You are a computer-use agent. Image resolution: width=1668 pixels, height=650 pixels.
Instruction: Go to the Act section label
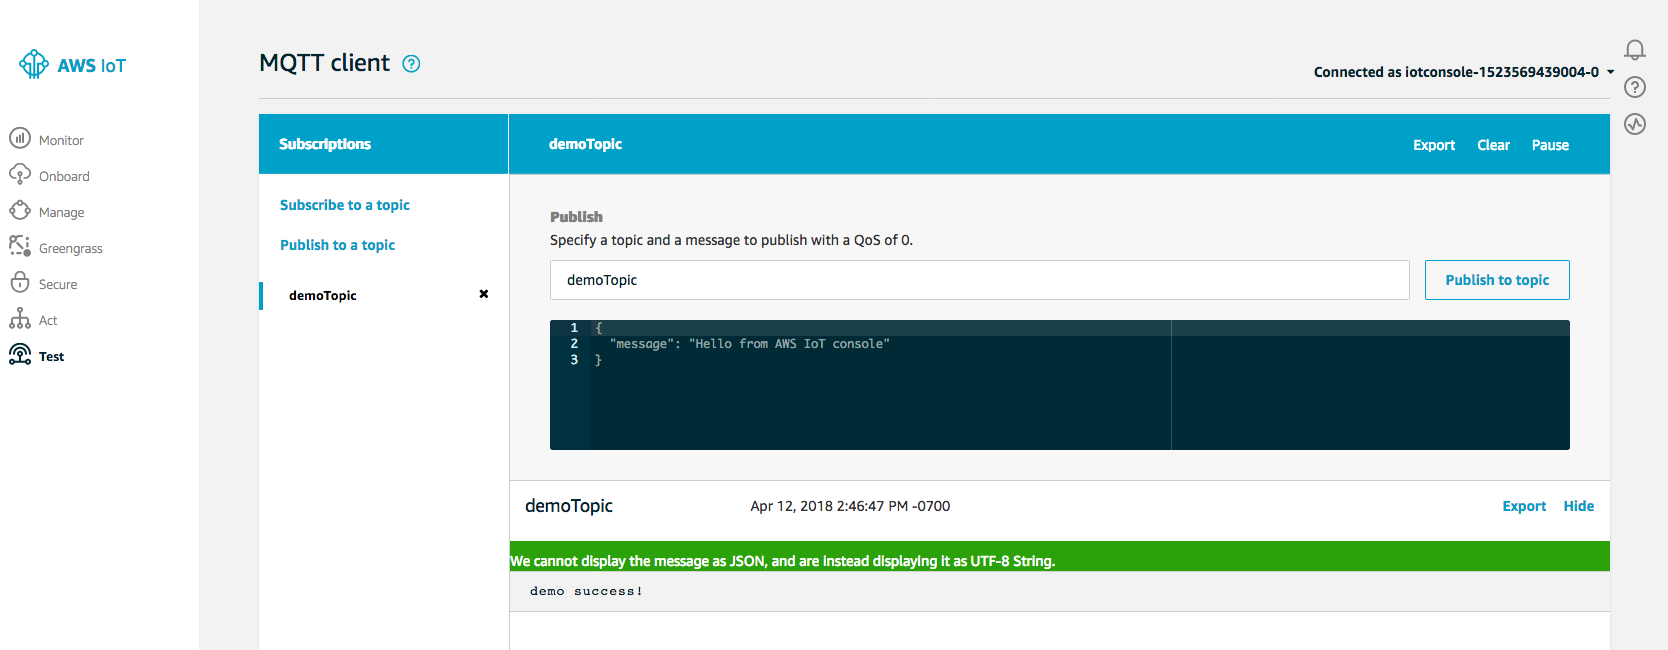pos(48,320)
